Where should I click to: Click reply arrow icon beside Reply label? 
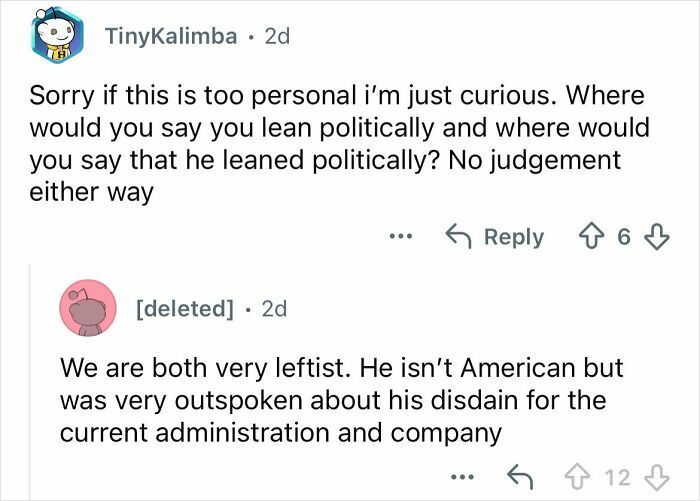pyautogui.click(x=458, y=238)
